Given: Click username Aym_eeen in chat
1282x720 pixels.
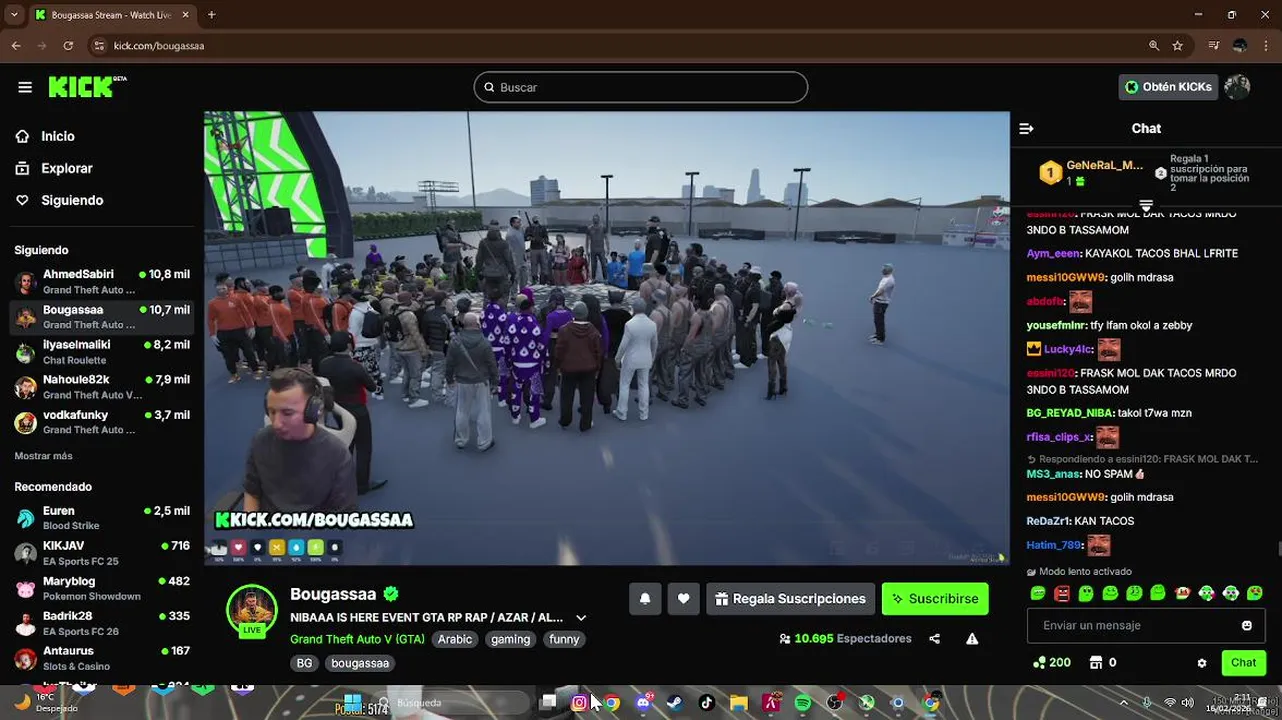Looking at the screenshot, I should pos(1053,253).
